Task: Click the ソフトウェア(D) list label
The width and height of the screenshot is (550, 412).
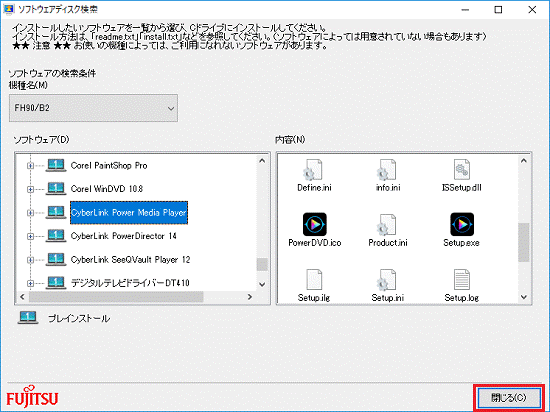Action: [41, 140]
